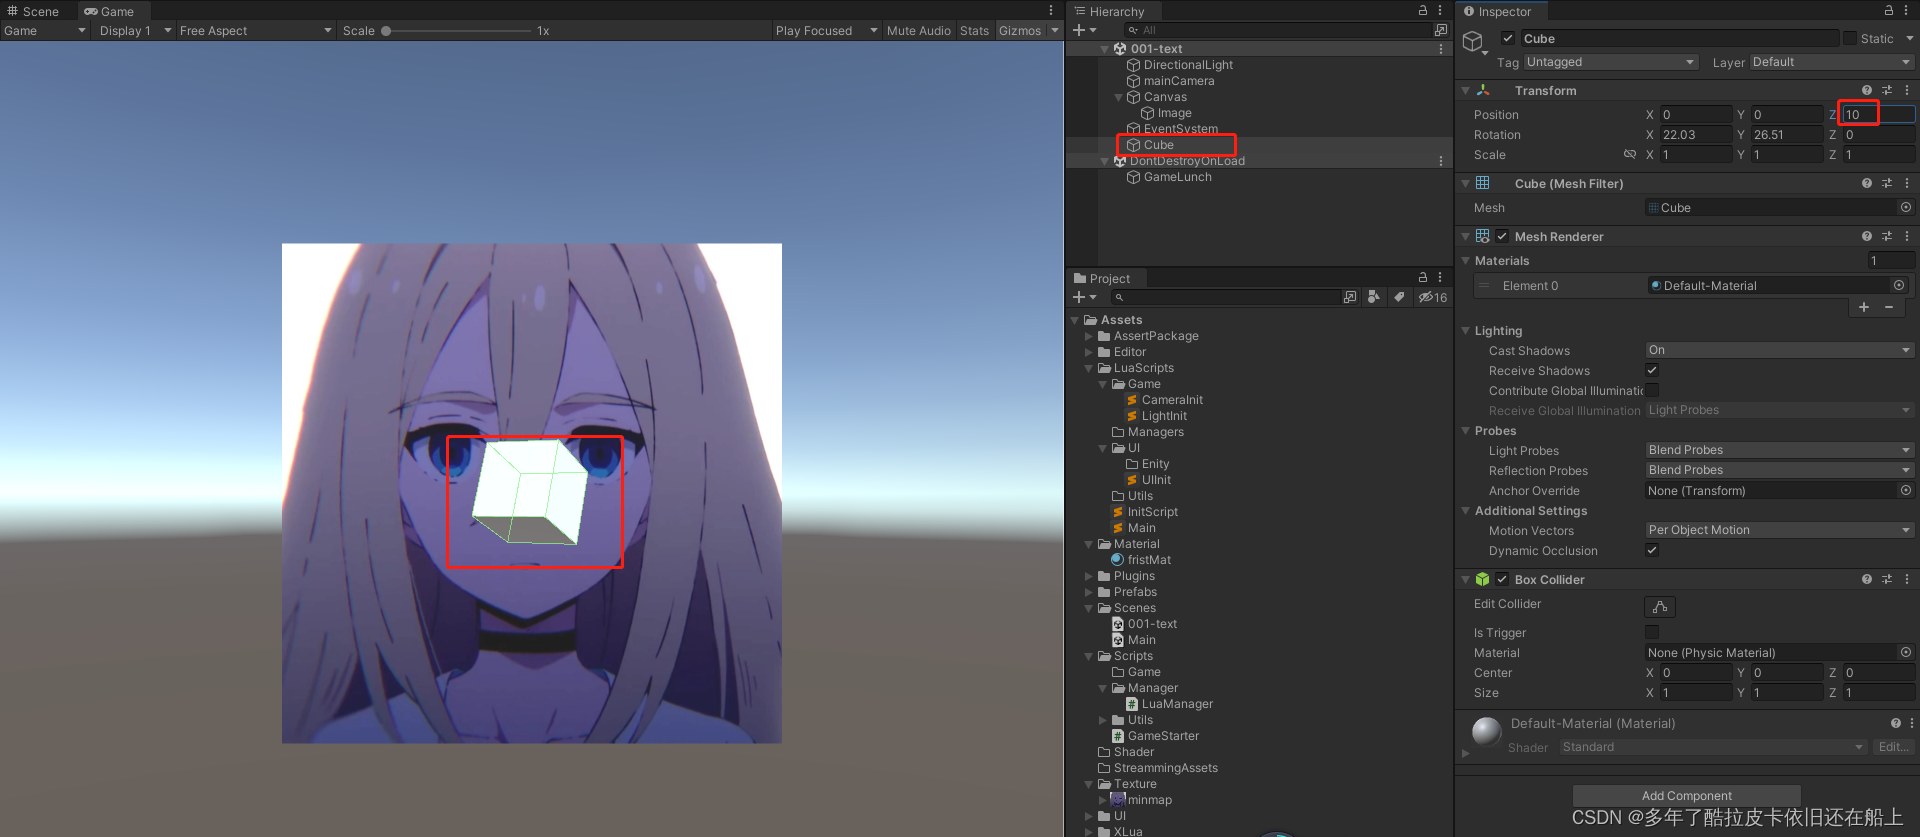Open Mesh Filter preset icon
1920x837 pixels.
click(x=1887, y=183)
